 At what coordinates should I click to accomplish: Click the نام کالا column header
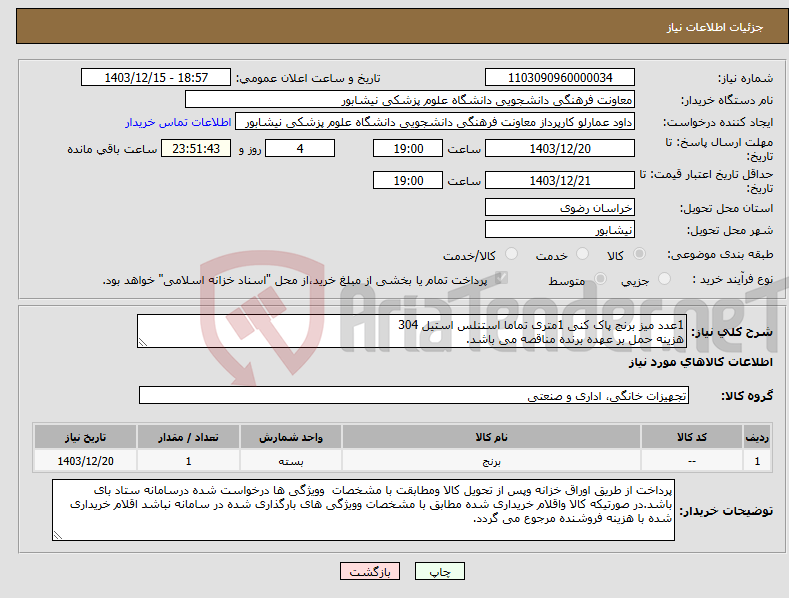491,437
